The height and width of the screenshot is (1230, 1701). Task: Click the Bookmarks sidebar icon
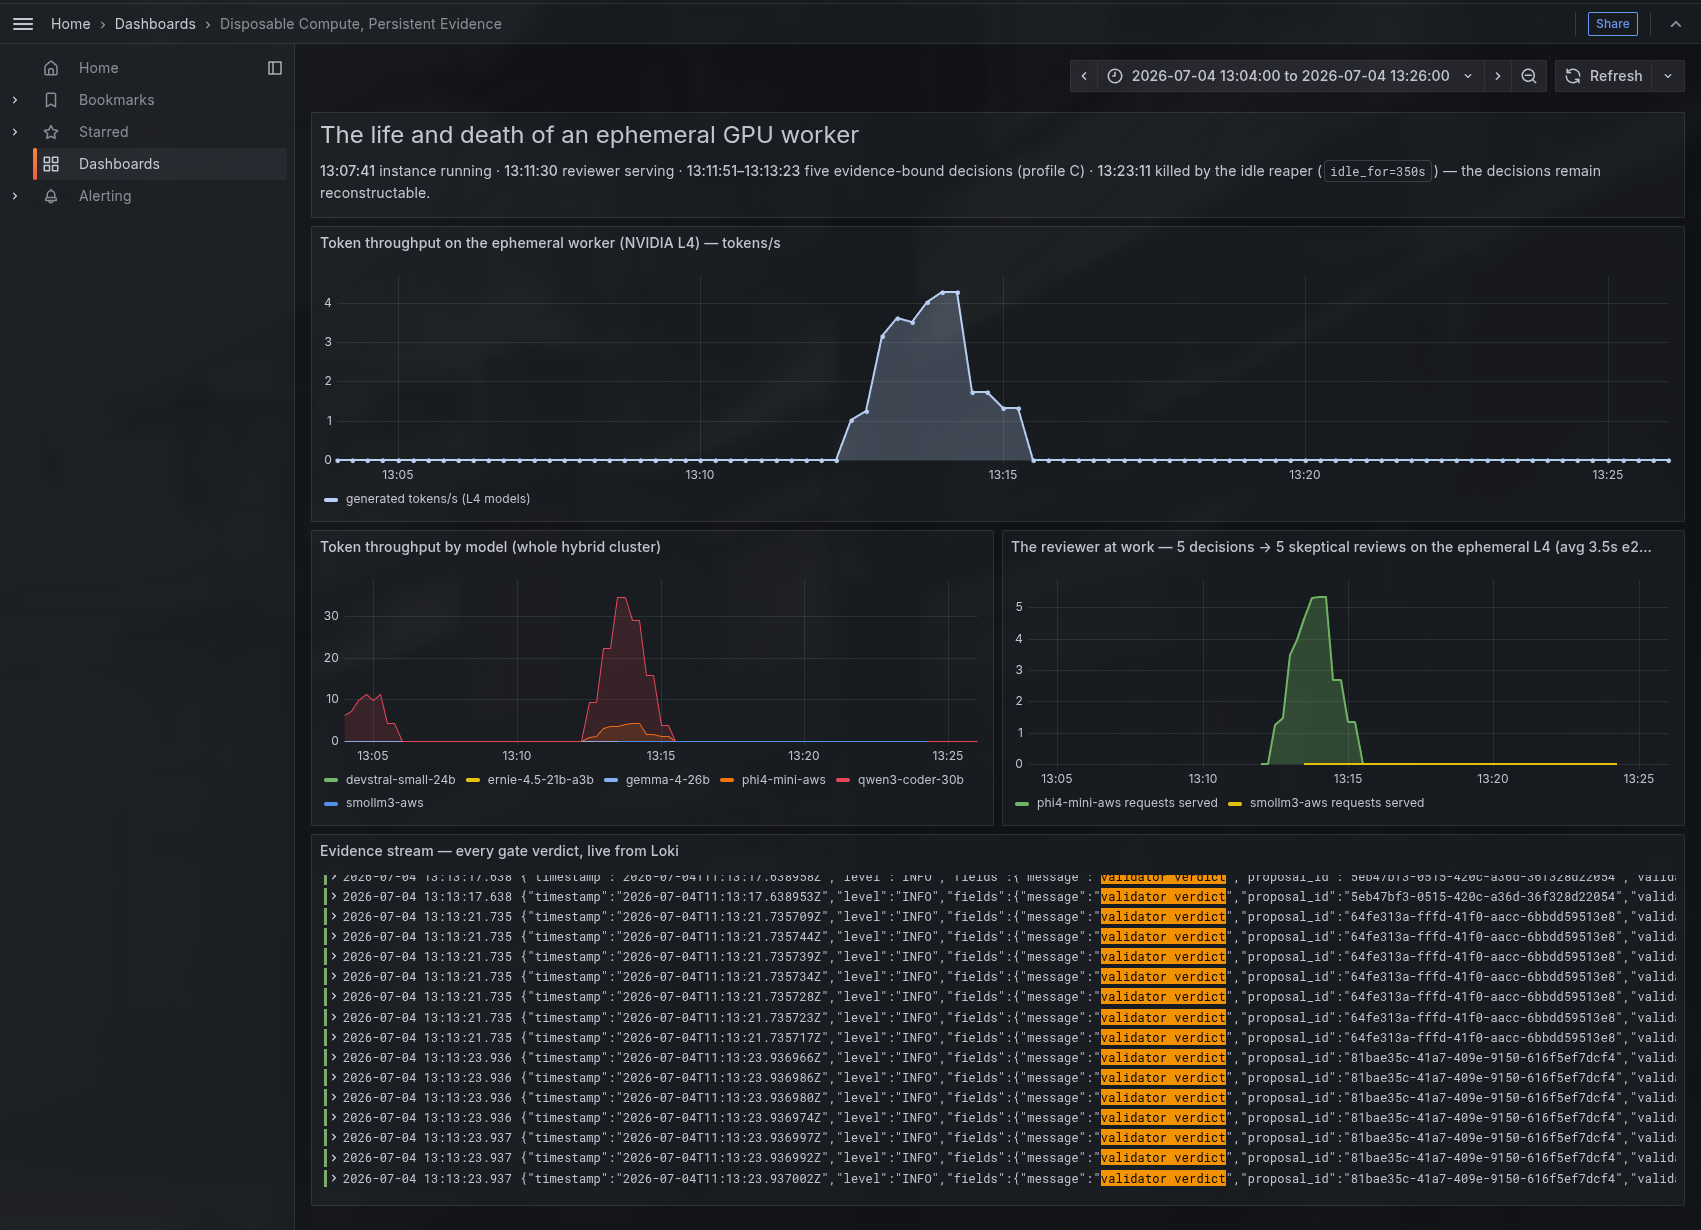51,100
